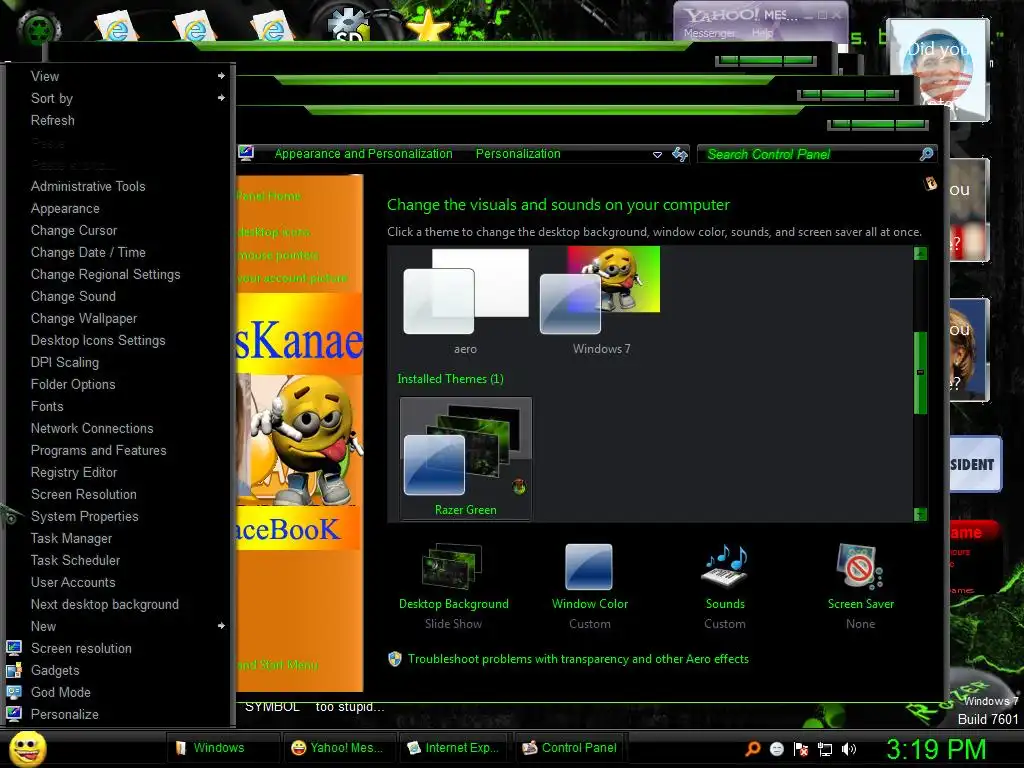Click the Window Color link text
Image resolution: width=1024 pixels, height=768 pixels.
pos(590,604)
